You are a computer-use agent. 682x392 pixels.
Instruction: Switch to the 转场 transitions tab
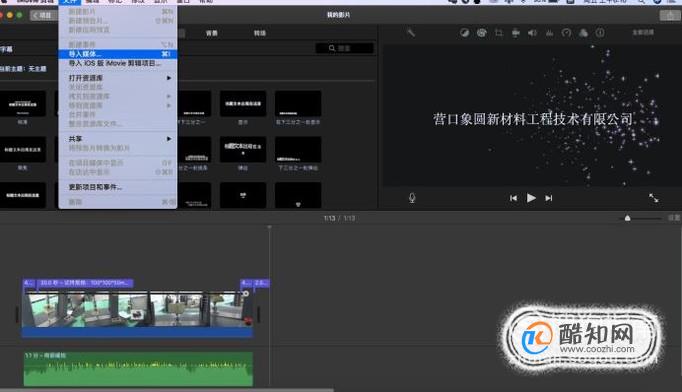pyautogui.click(x=260, y=33)
